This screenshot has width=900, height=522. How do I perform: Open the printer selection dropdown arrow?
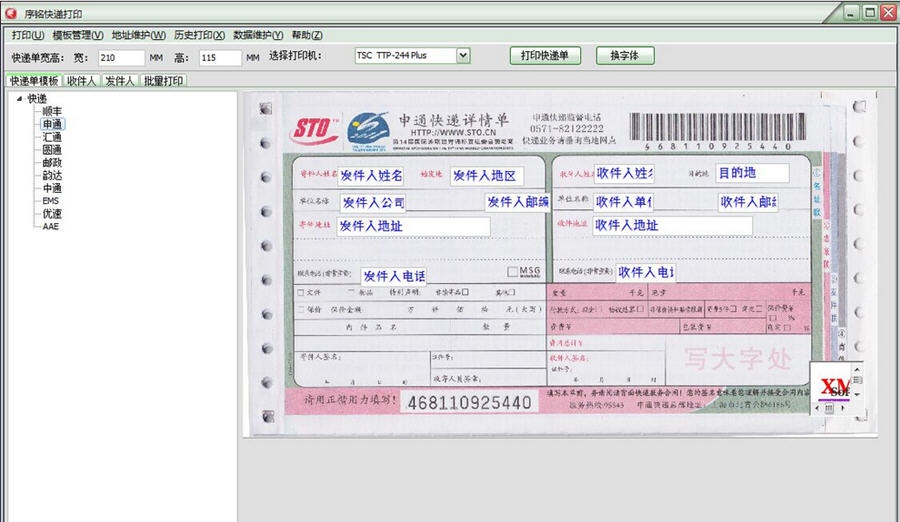pos(463,56)
